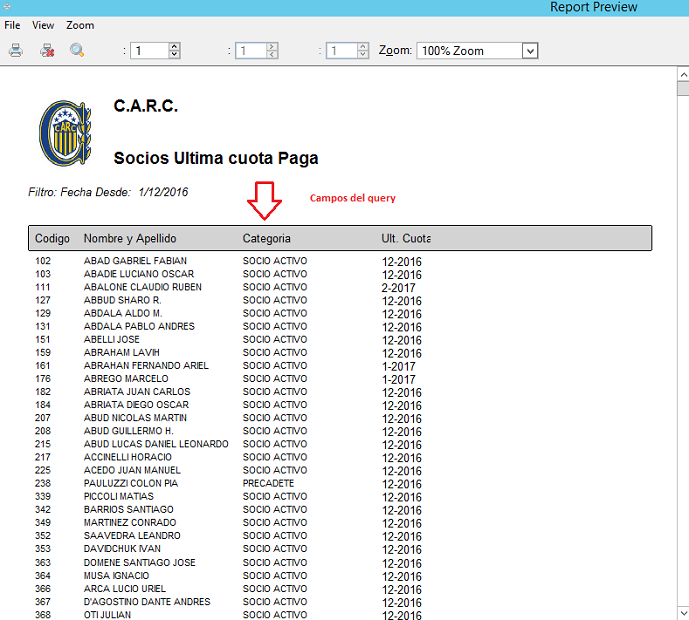The width and height of the screenshot is (689, 620).
Task: Increase the first page number spinner
Action: (174, 46)
